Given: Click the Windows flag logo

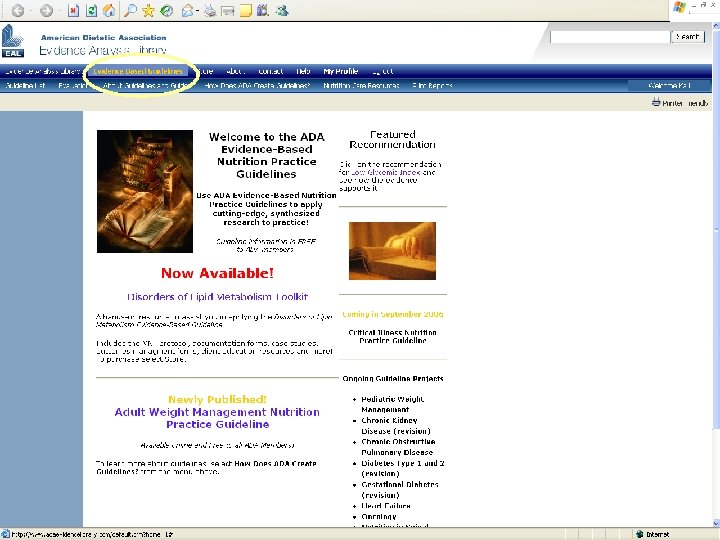Looking at the screenshot, I should [x=679, y=7].
